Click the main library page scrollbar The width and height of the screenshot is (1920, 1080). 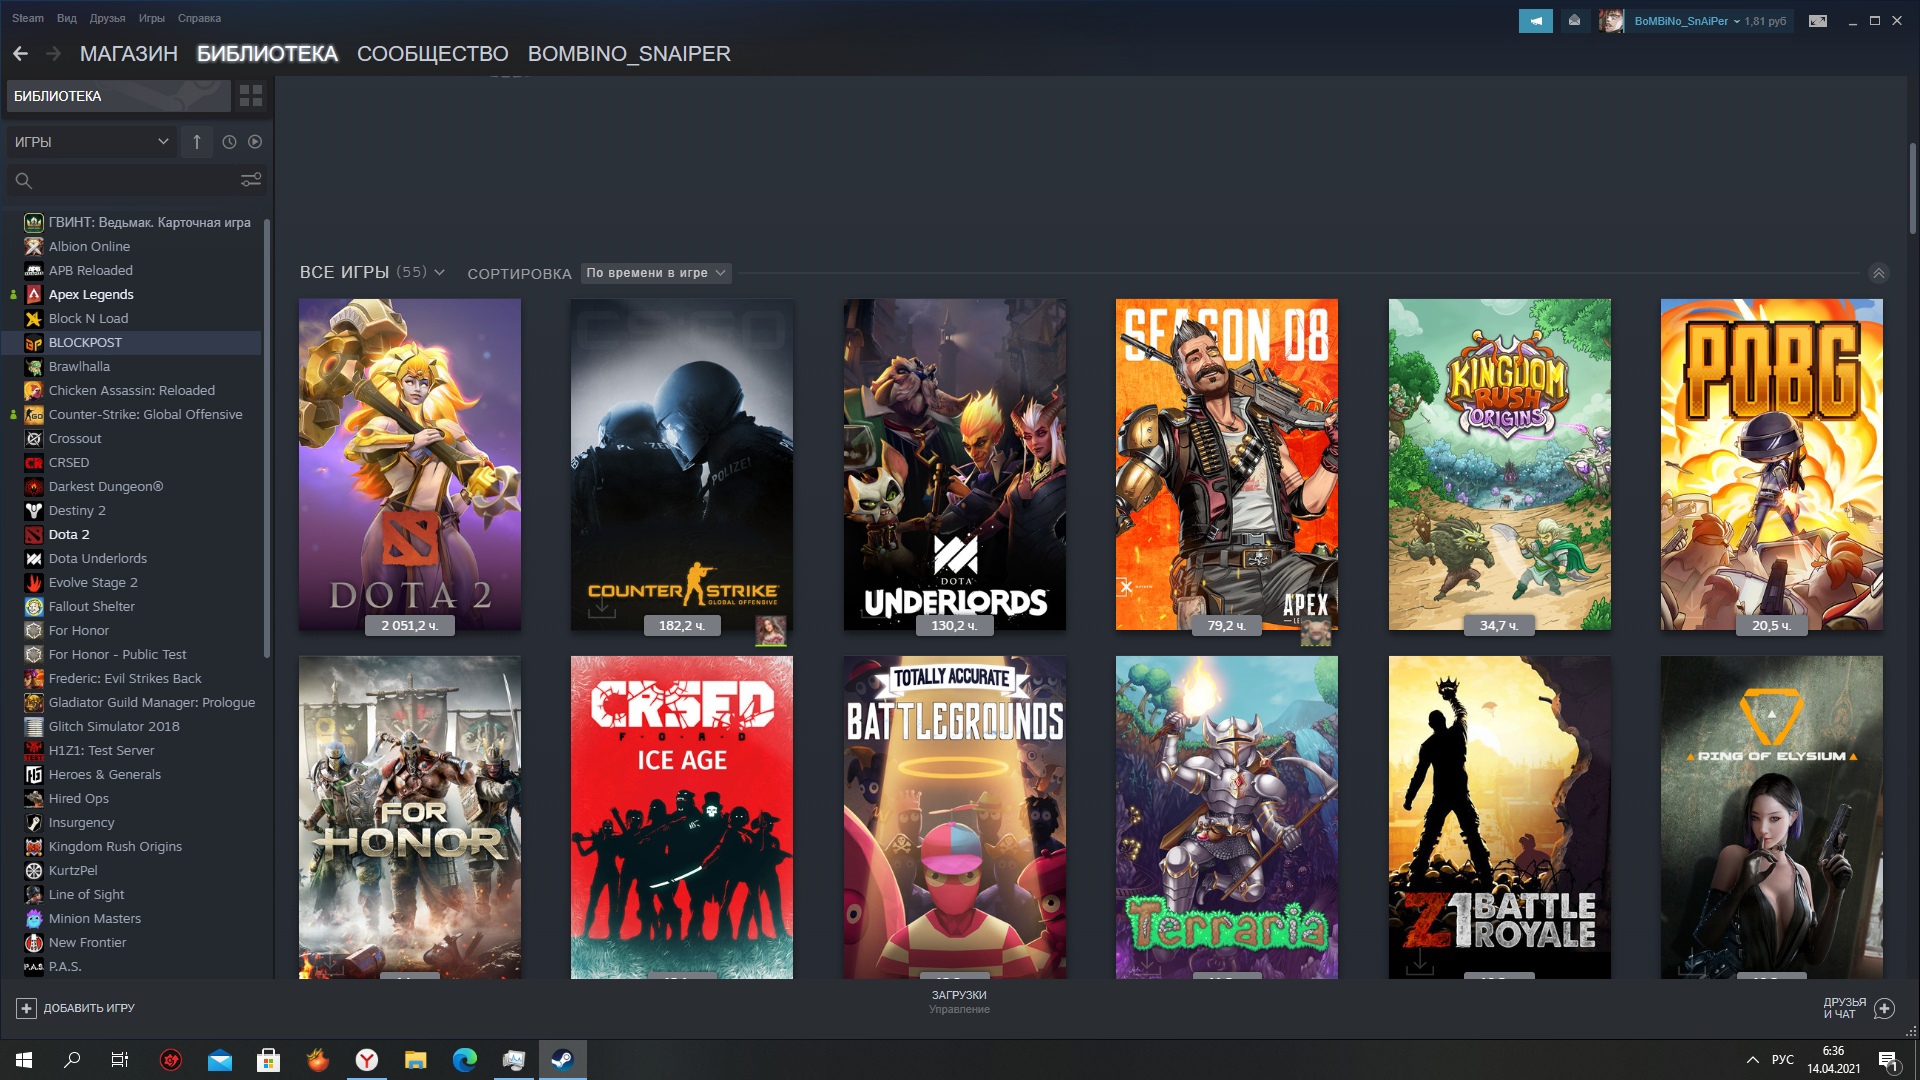coord(1912,190)
